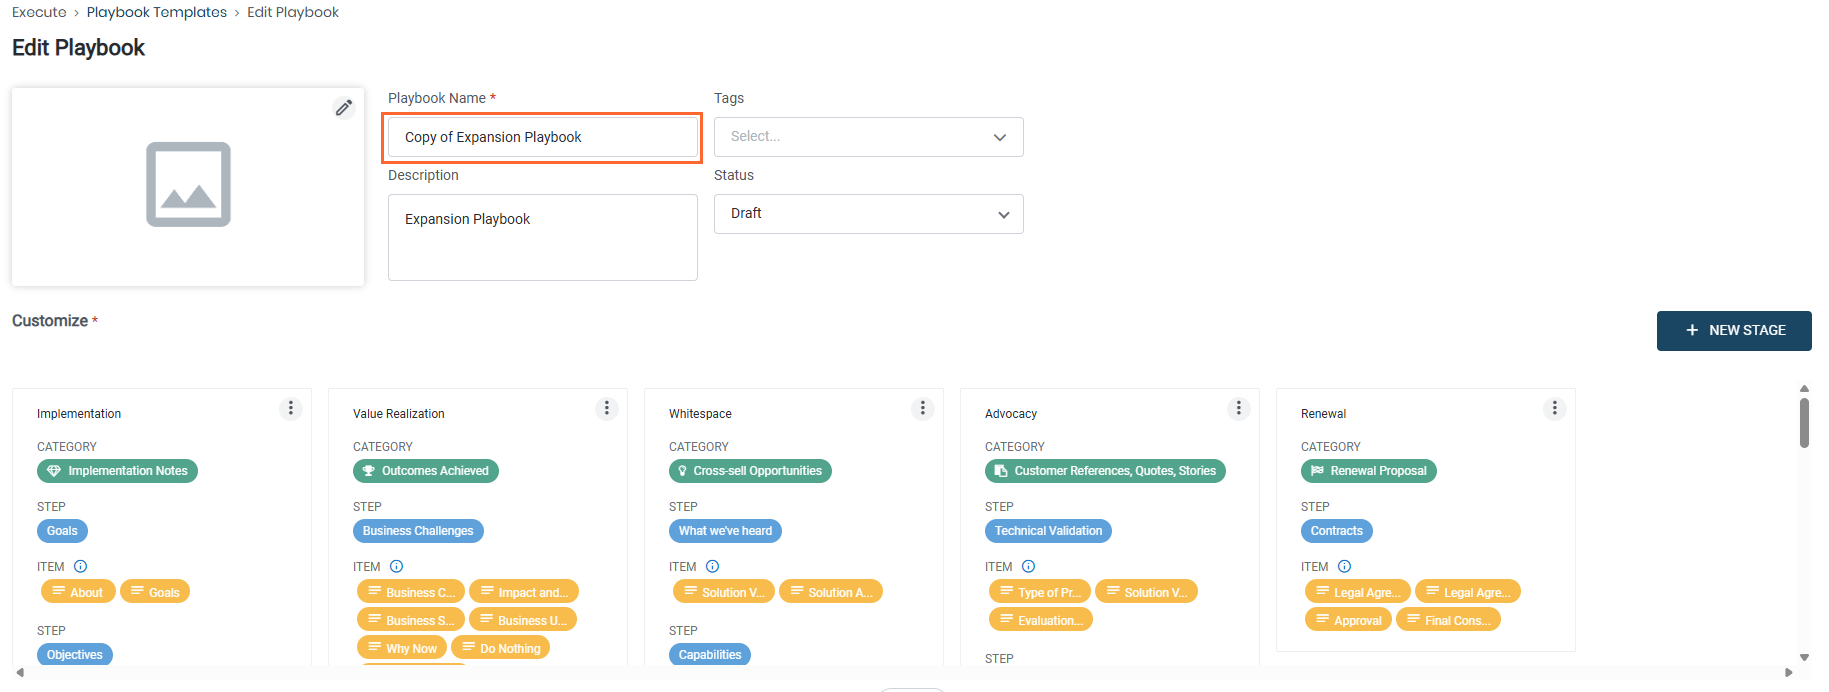Click the Why Now item chip

coord(402,648)
